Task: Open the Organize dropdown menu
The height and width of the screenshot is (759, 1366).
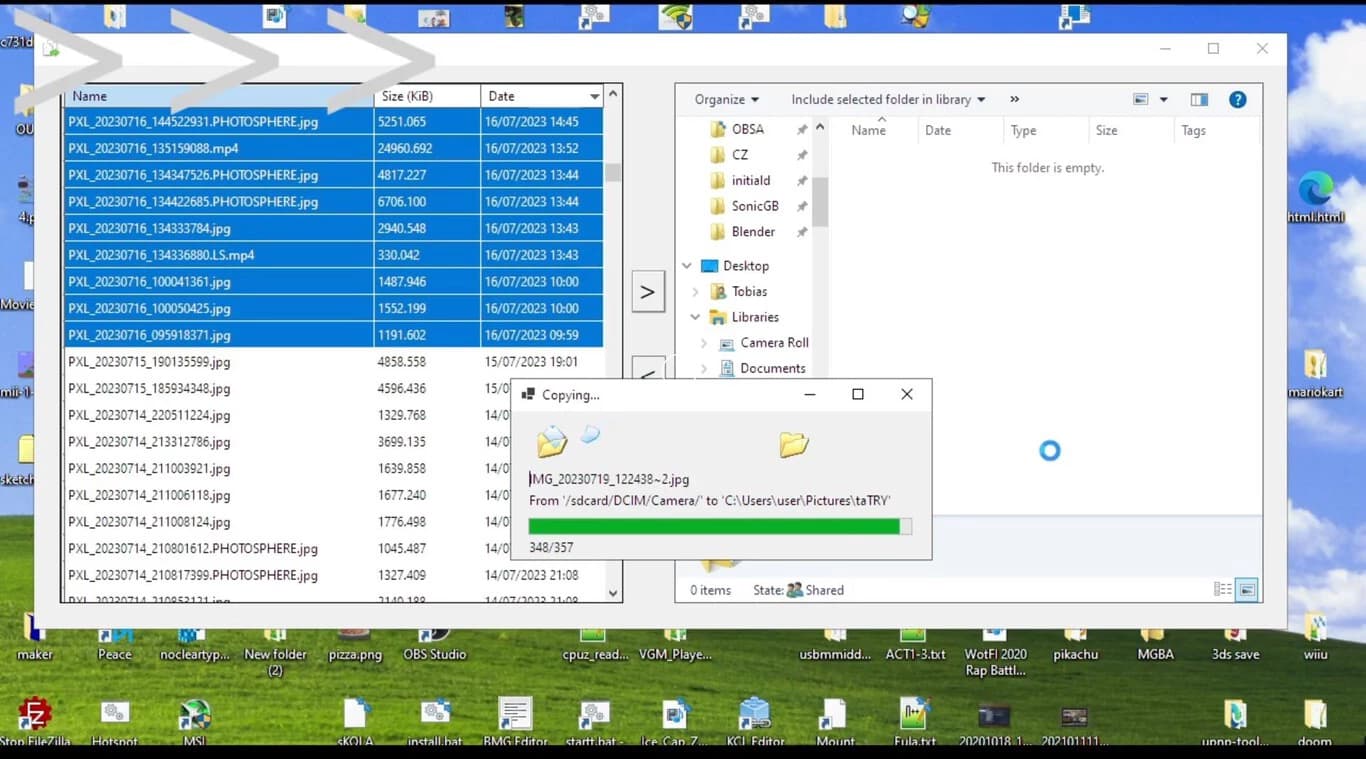Action: [x=726, y=99]
